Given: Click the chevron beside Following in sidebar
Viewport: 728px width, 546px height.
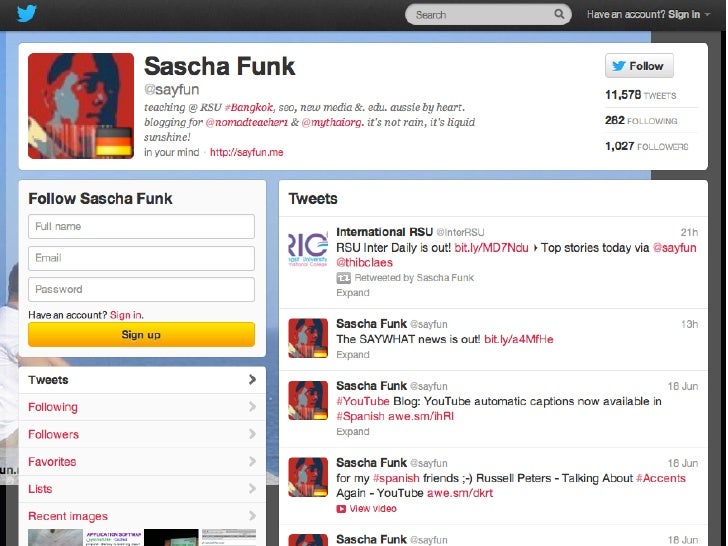Looking at the screenshot, I should click(x=252, y=407).
